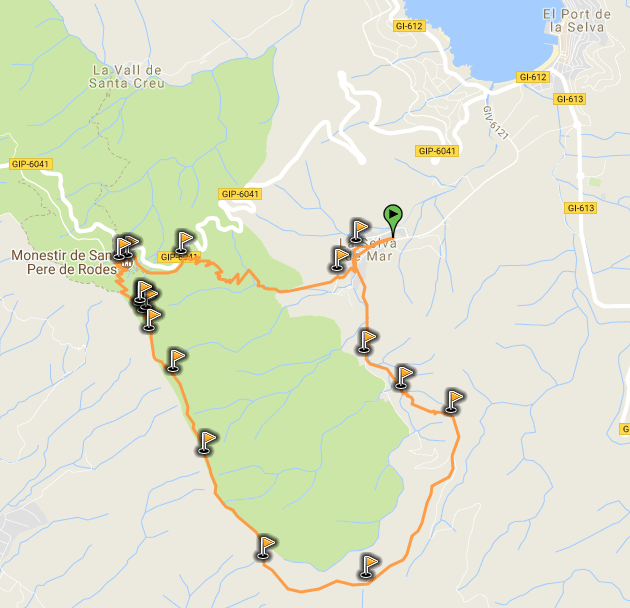The width and height of the screenshot is (630, 608).
Task: Select the La Vall de Santa Creu label
Action: tap(127, 77)
